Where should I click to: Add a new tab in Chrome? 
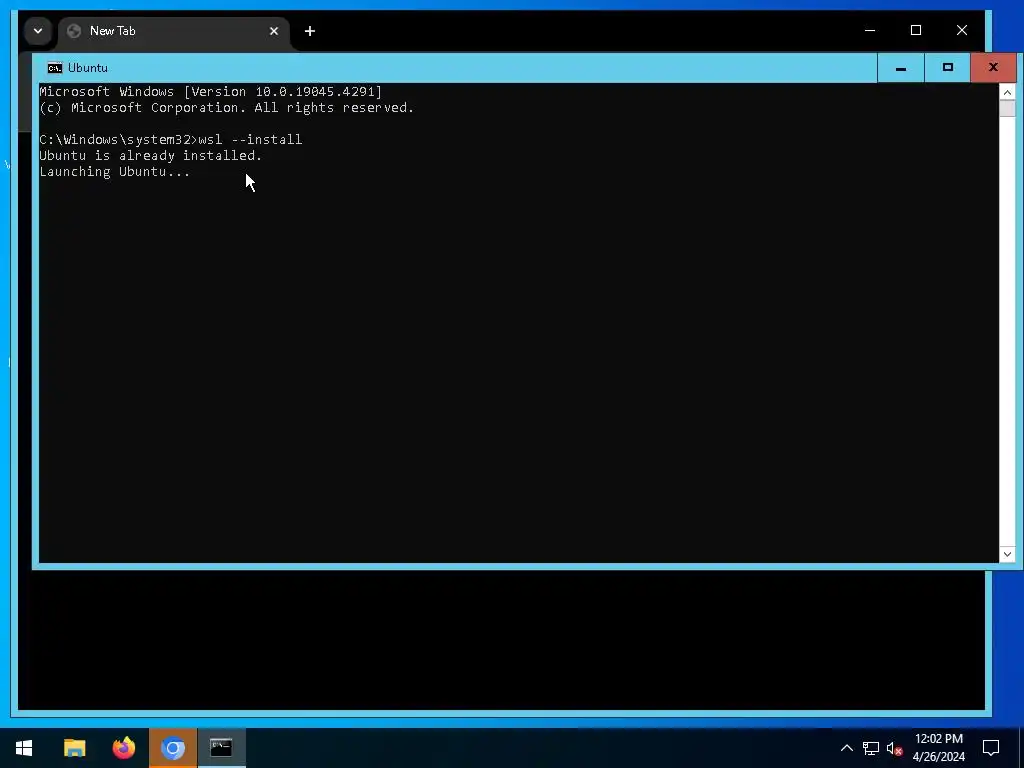tap(310, 31)
